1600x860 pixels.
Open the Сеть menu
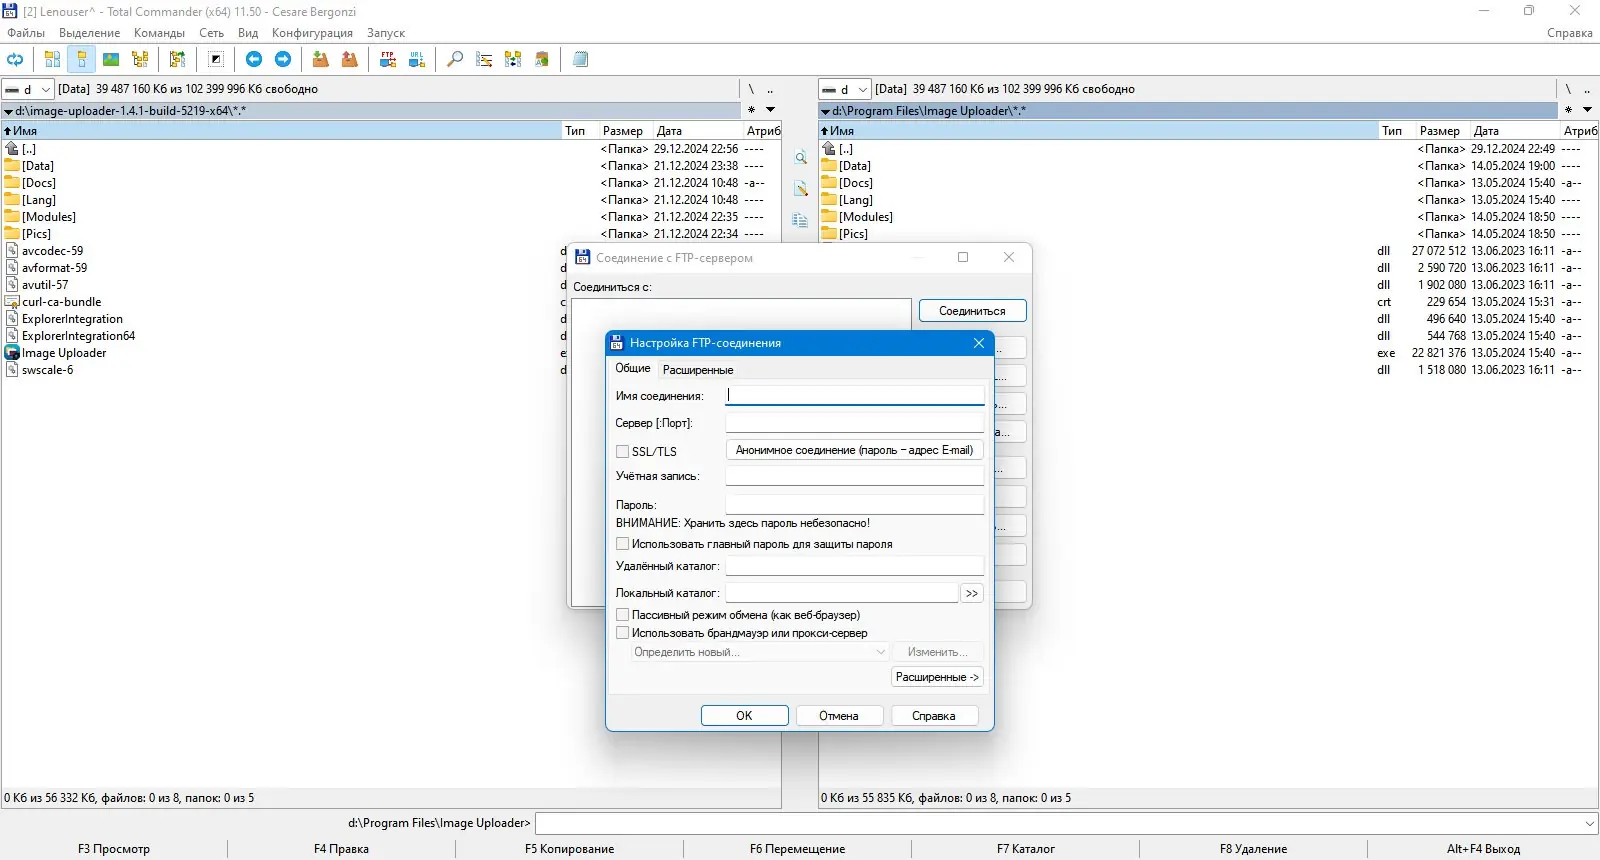[211, 33]
